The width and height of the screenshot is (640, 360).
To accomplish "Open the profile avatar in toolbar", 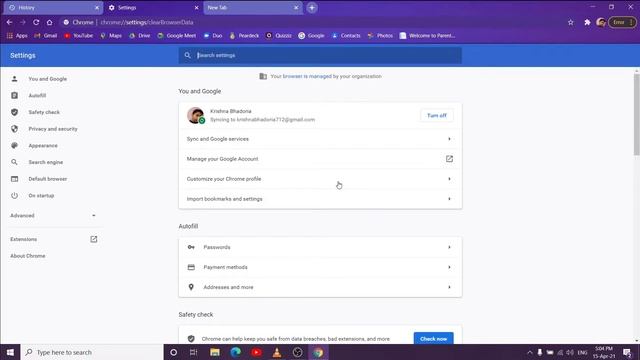I will pos(601,22).
